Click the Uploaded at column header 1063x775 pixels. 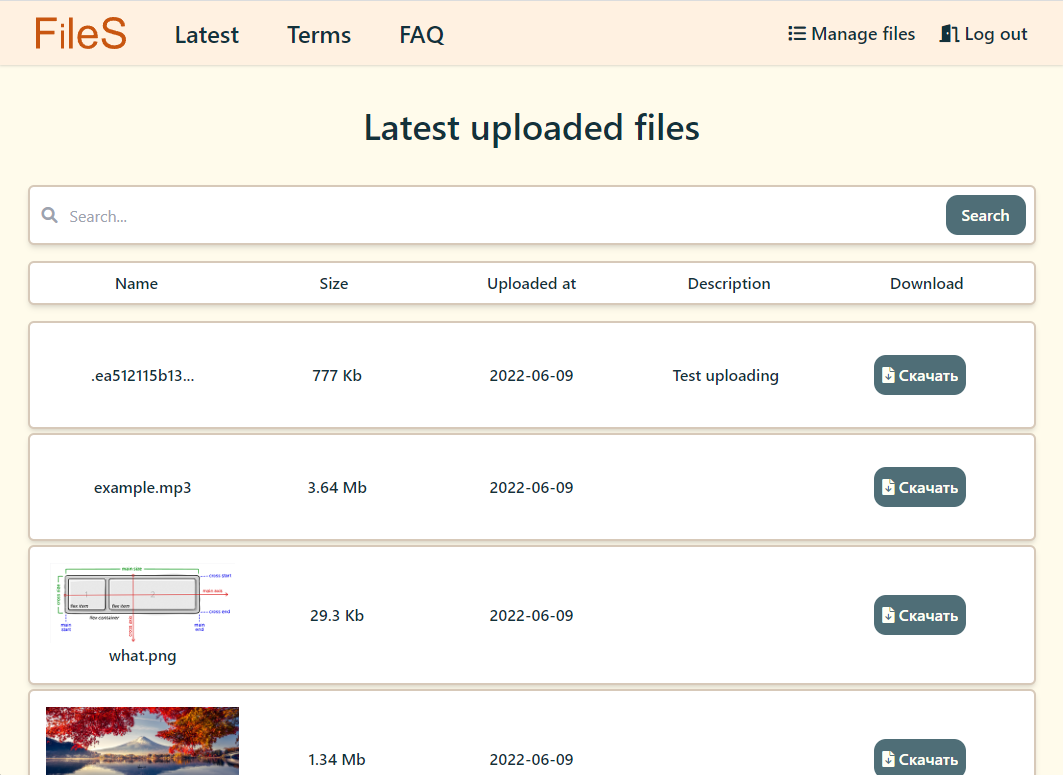pos(531,283)
